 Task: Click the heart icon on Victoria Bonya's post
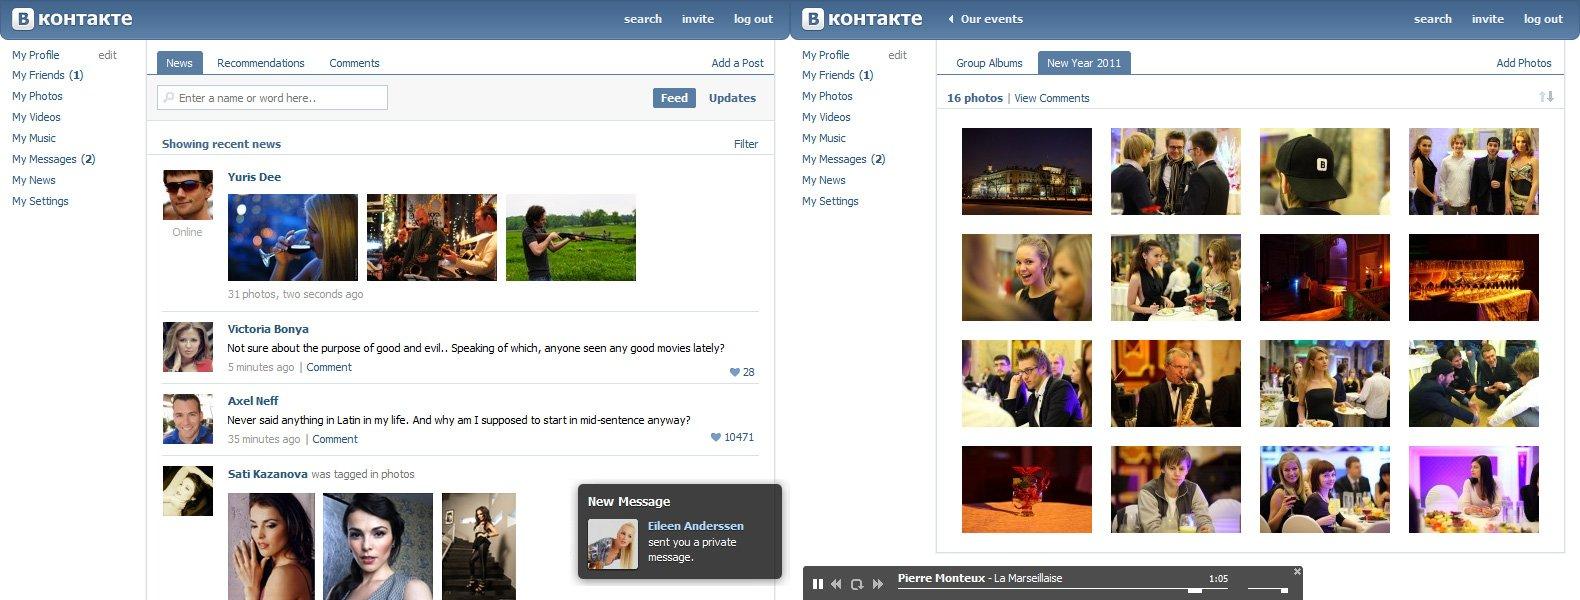pos(735,372)
